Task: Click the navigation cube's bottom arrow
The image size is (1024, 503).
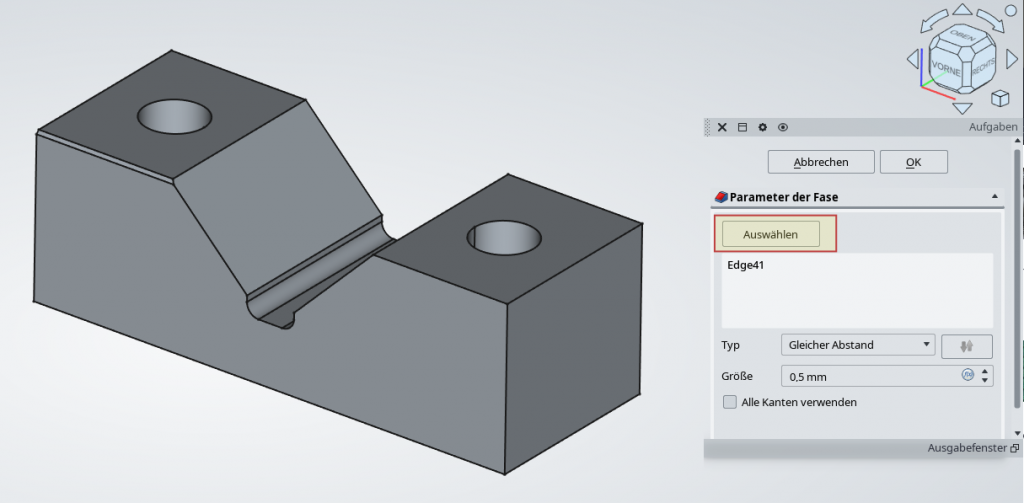Action: coord(962,108)
